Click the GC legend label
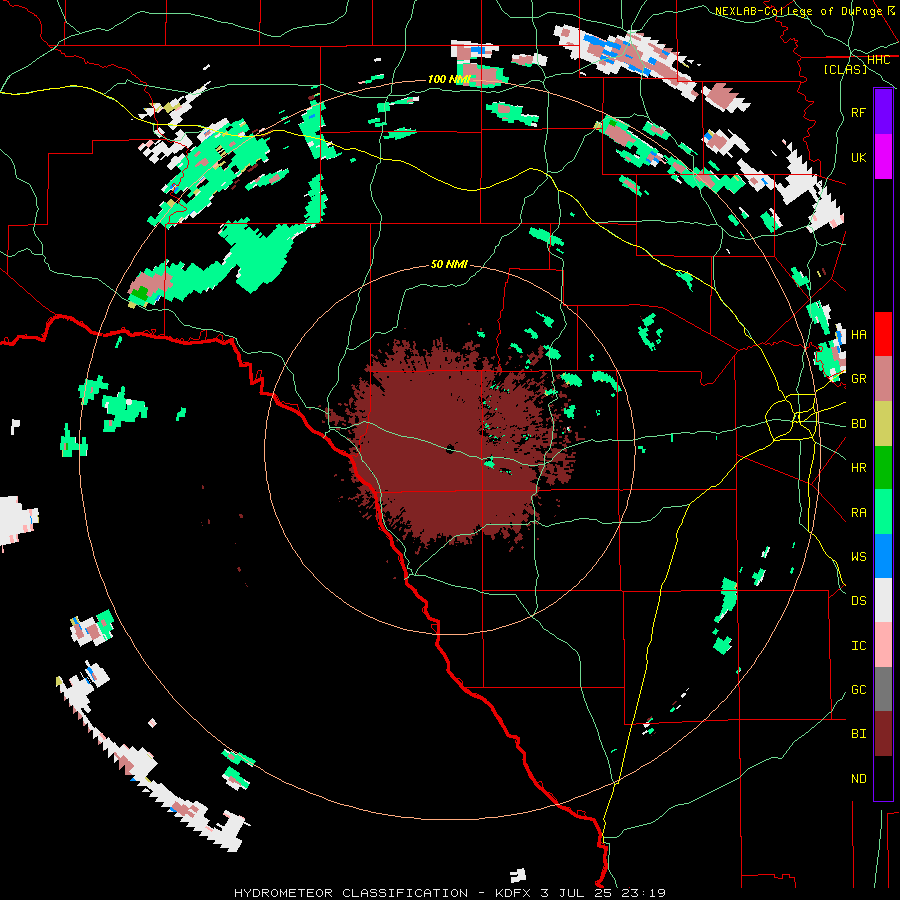 coord(859,690)
